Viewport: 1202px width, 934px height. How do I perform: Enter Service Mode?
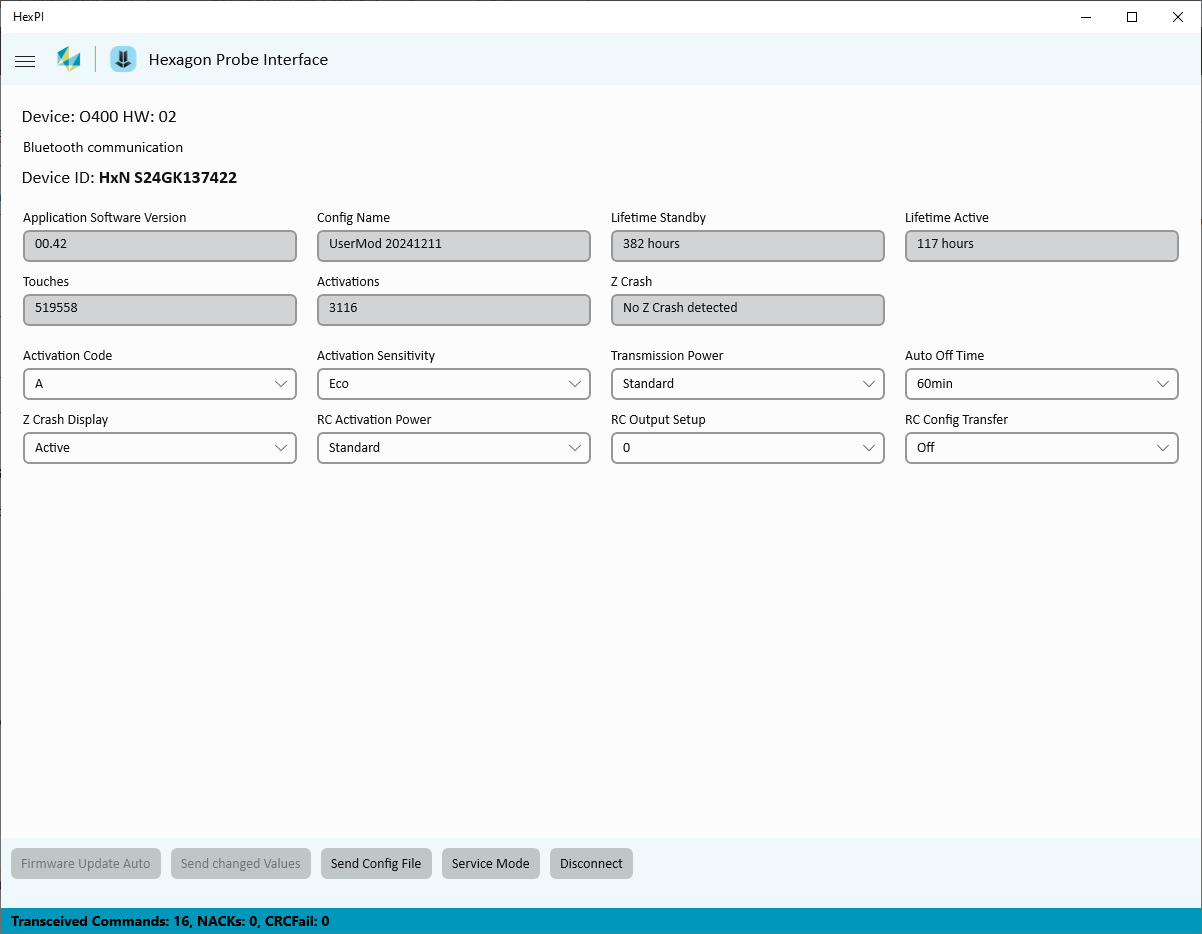click(491, 864)
